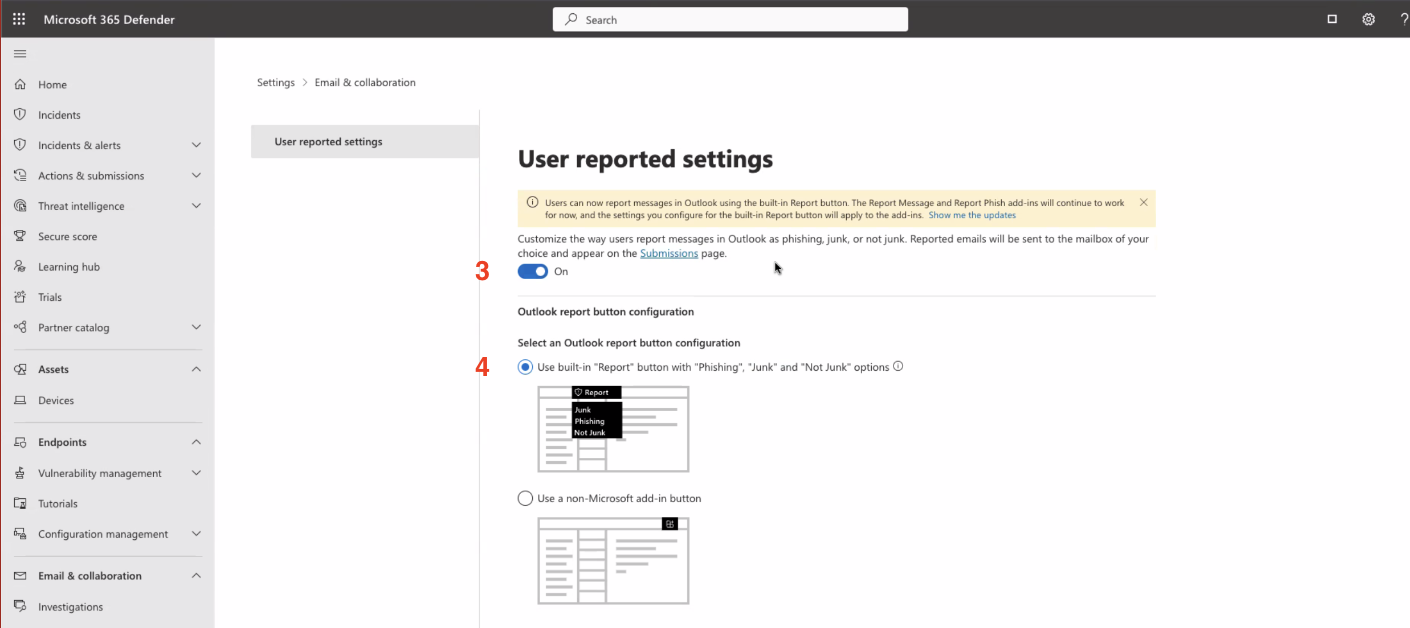Dismiss the Report button notification banner

[1143, 201]
